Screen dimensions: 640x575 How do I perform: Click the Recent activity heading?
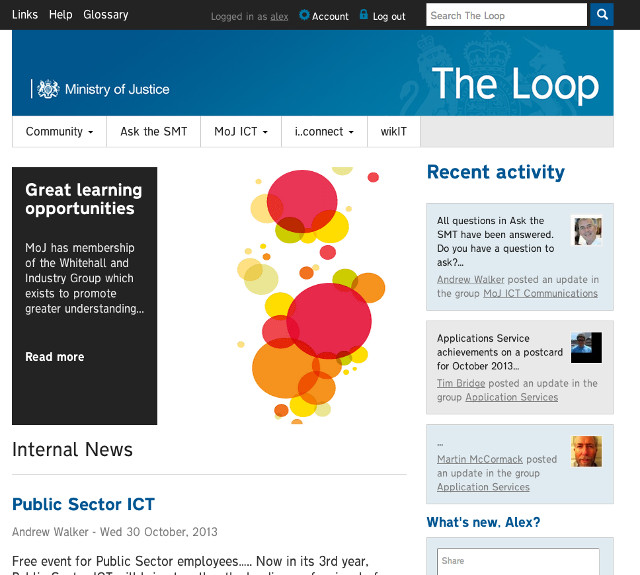pyautogui.click(x=496, y=172)
